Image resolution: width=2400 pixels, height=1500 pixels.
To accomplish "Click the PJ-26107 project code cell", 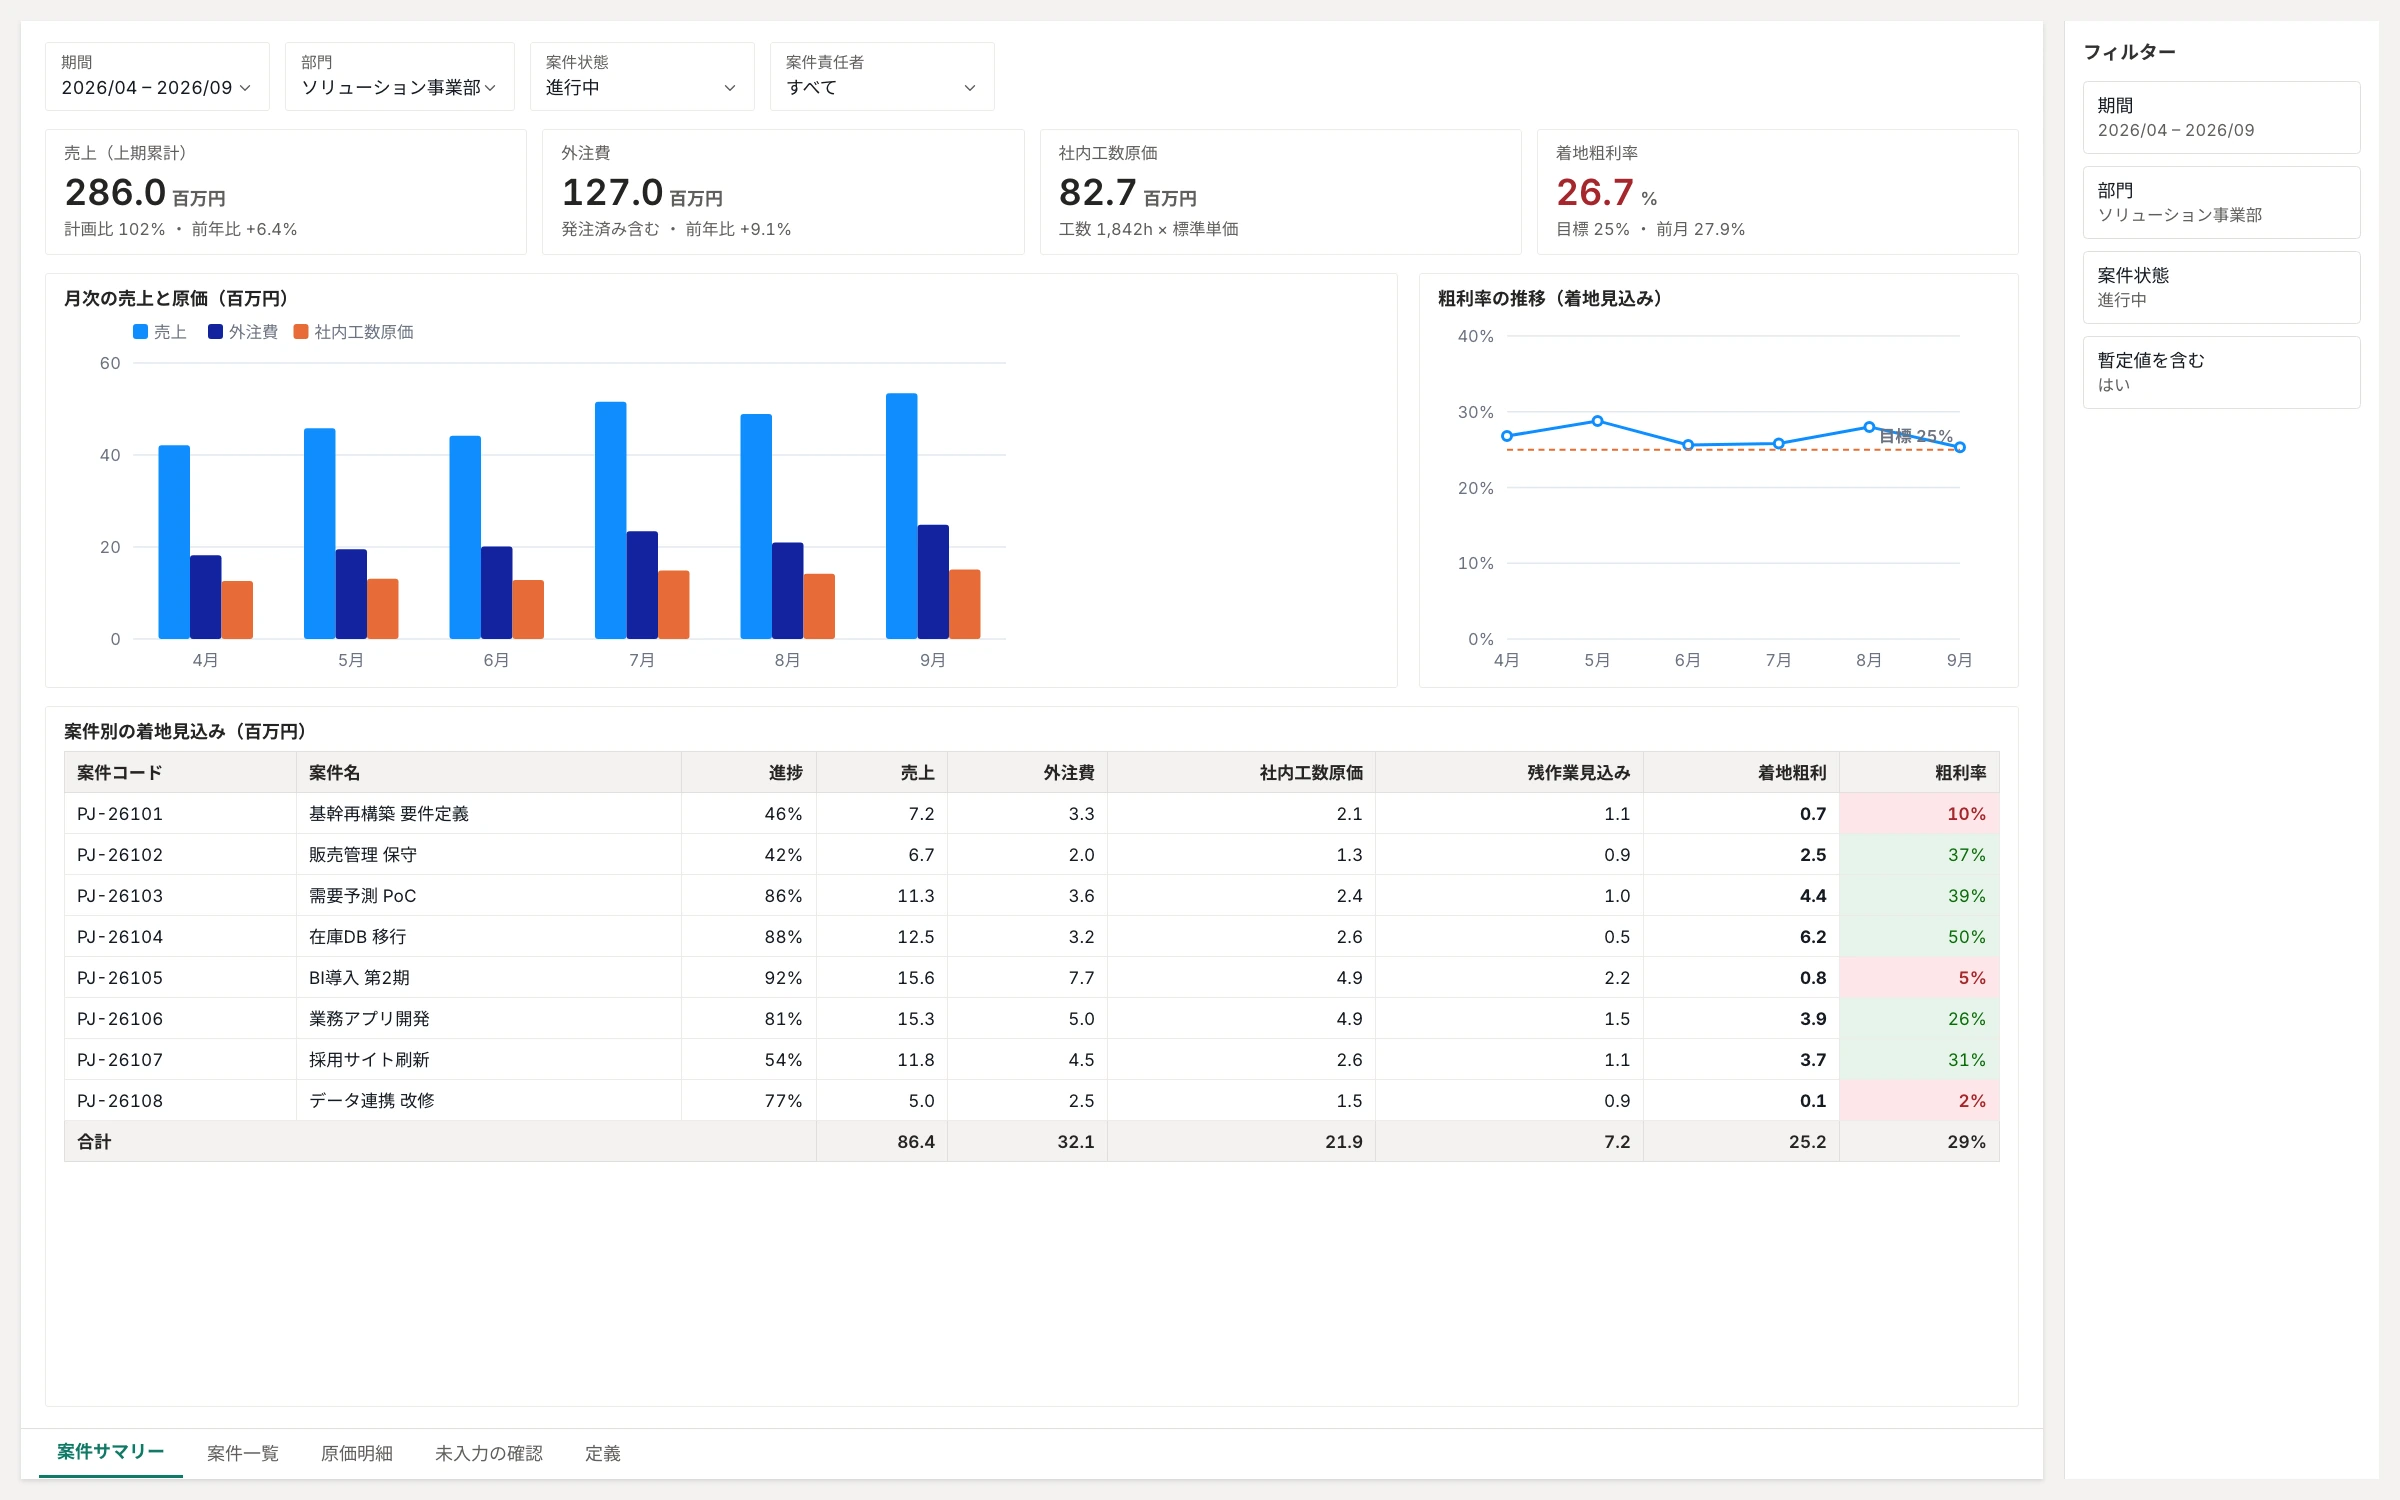I will tap(180, 1059).
